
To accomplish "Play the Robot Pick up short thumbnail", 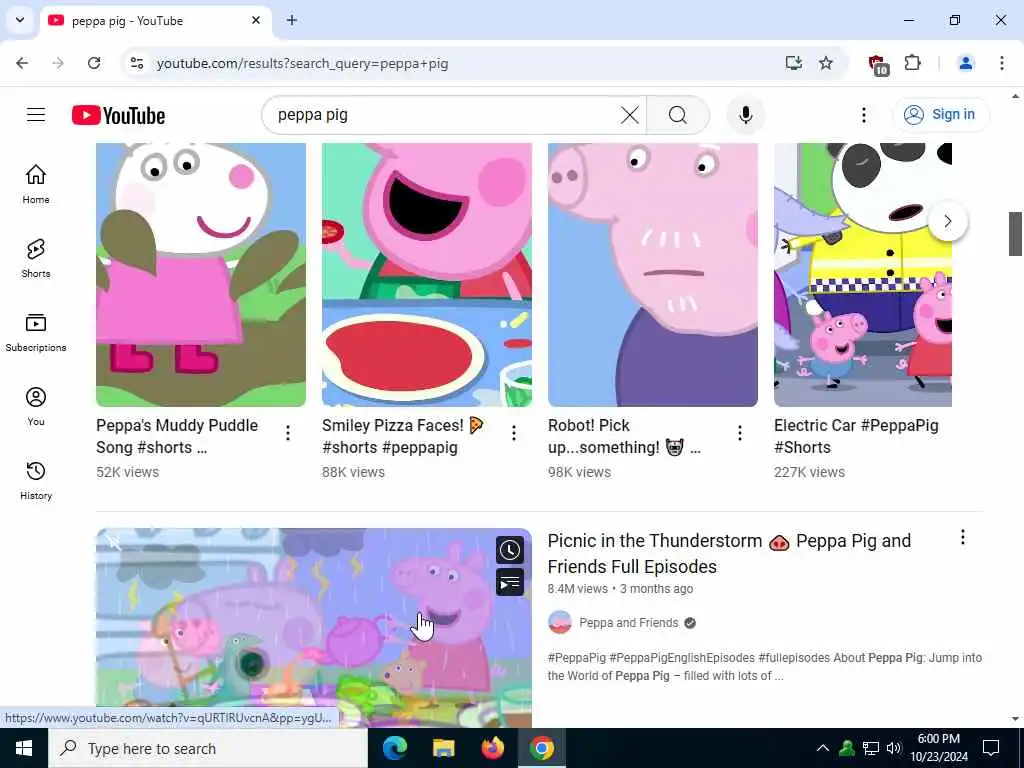I will [x=652, y=274].
